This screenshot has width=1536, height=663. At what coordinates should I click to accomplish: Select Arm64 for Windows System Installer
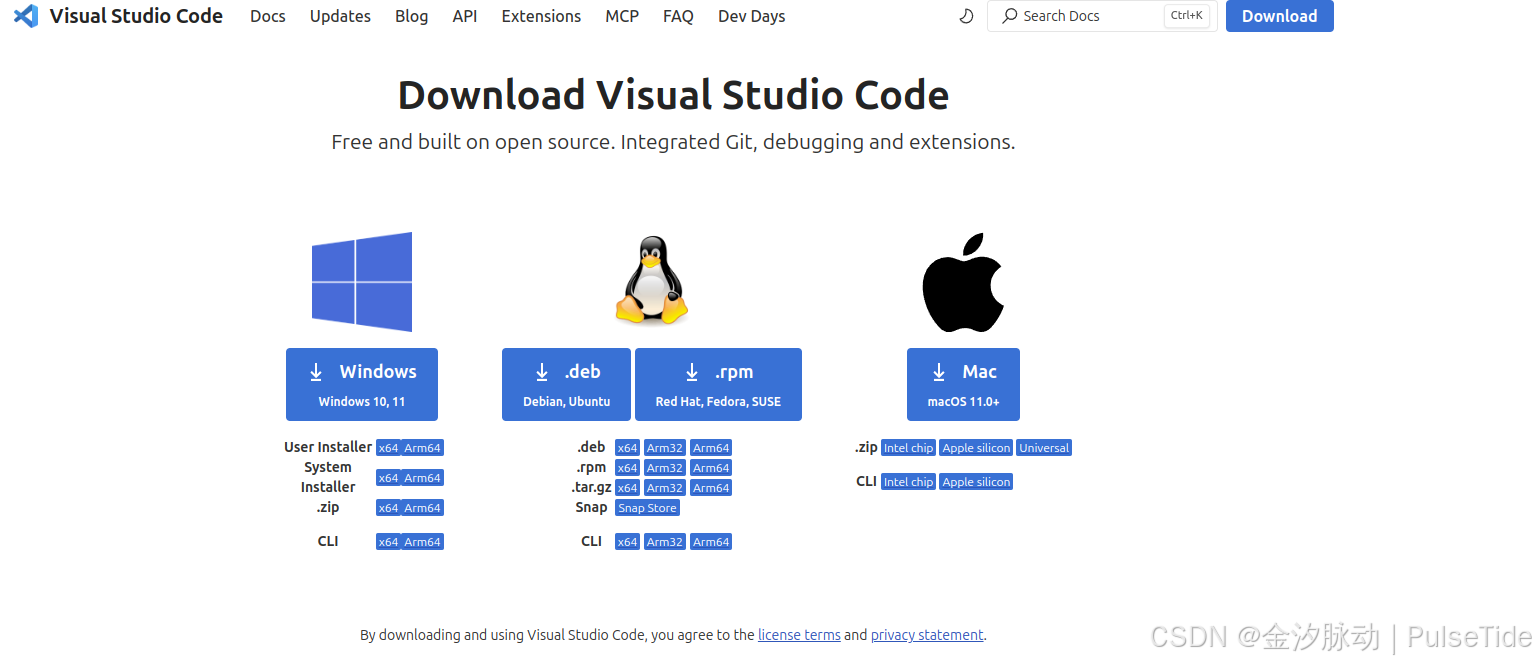tap(422, 478)
